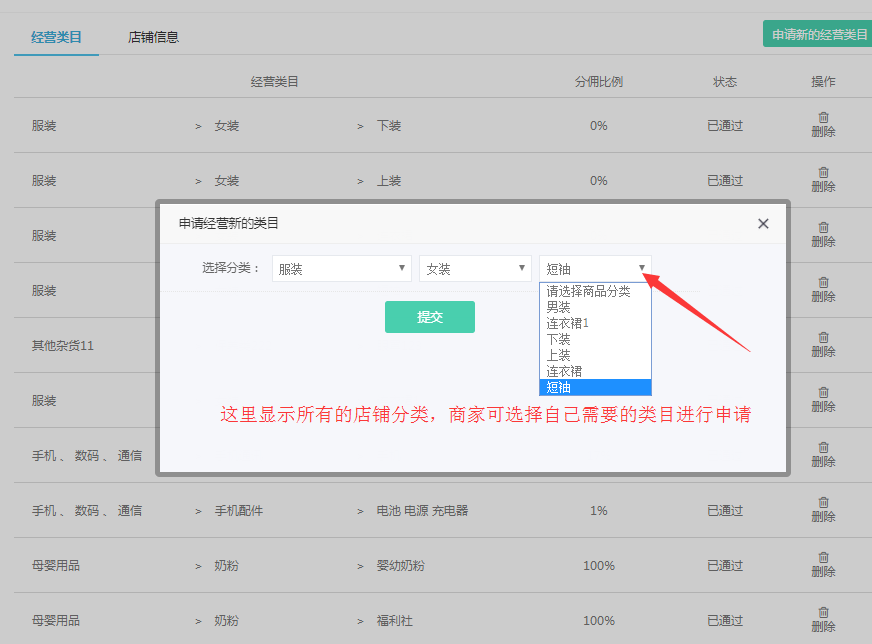Select 下装 option in dropdown list
The width and height of the screenshot is (872, 644).
(559, 340)
